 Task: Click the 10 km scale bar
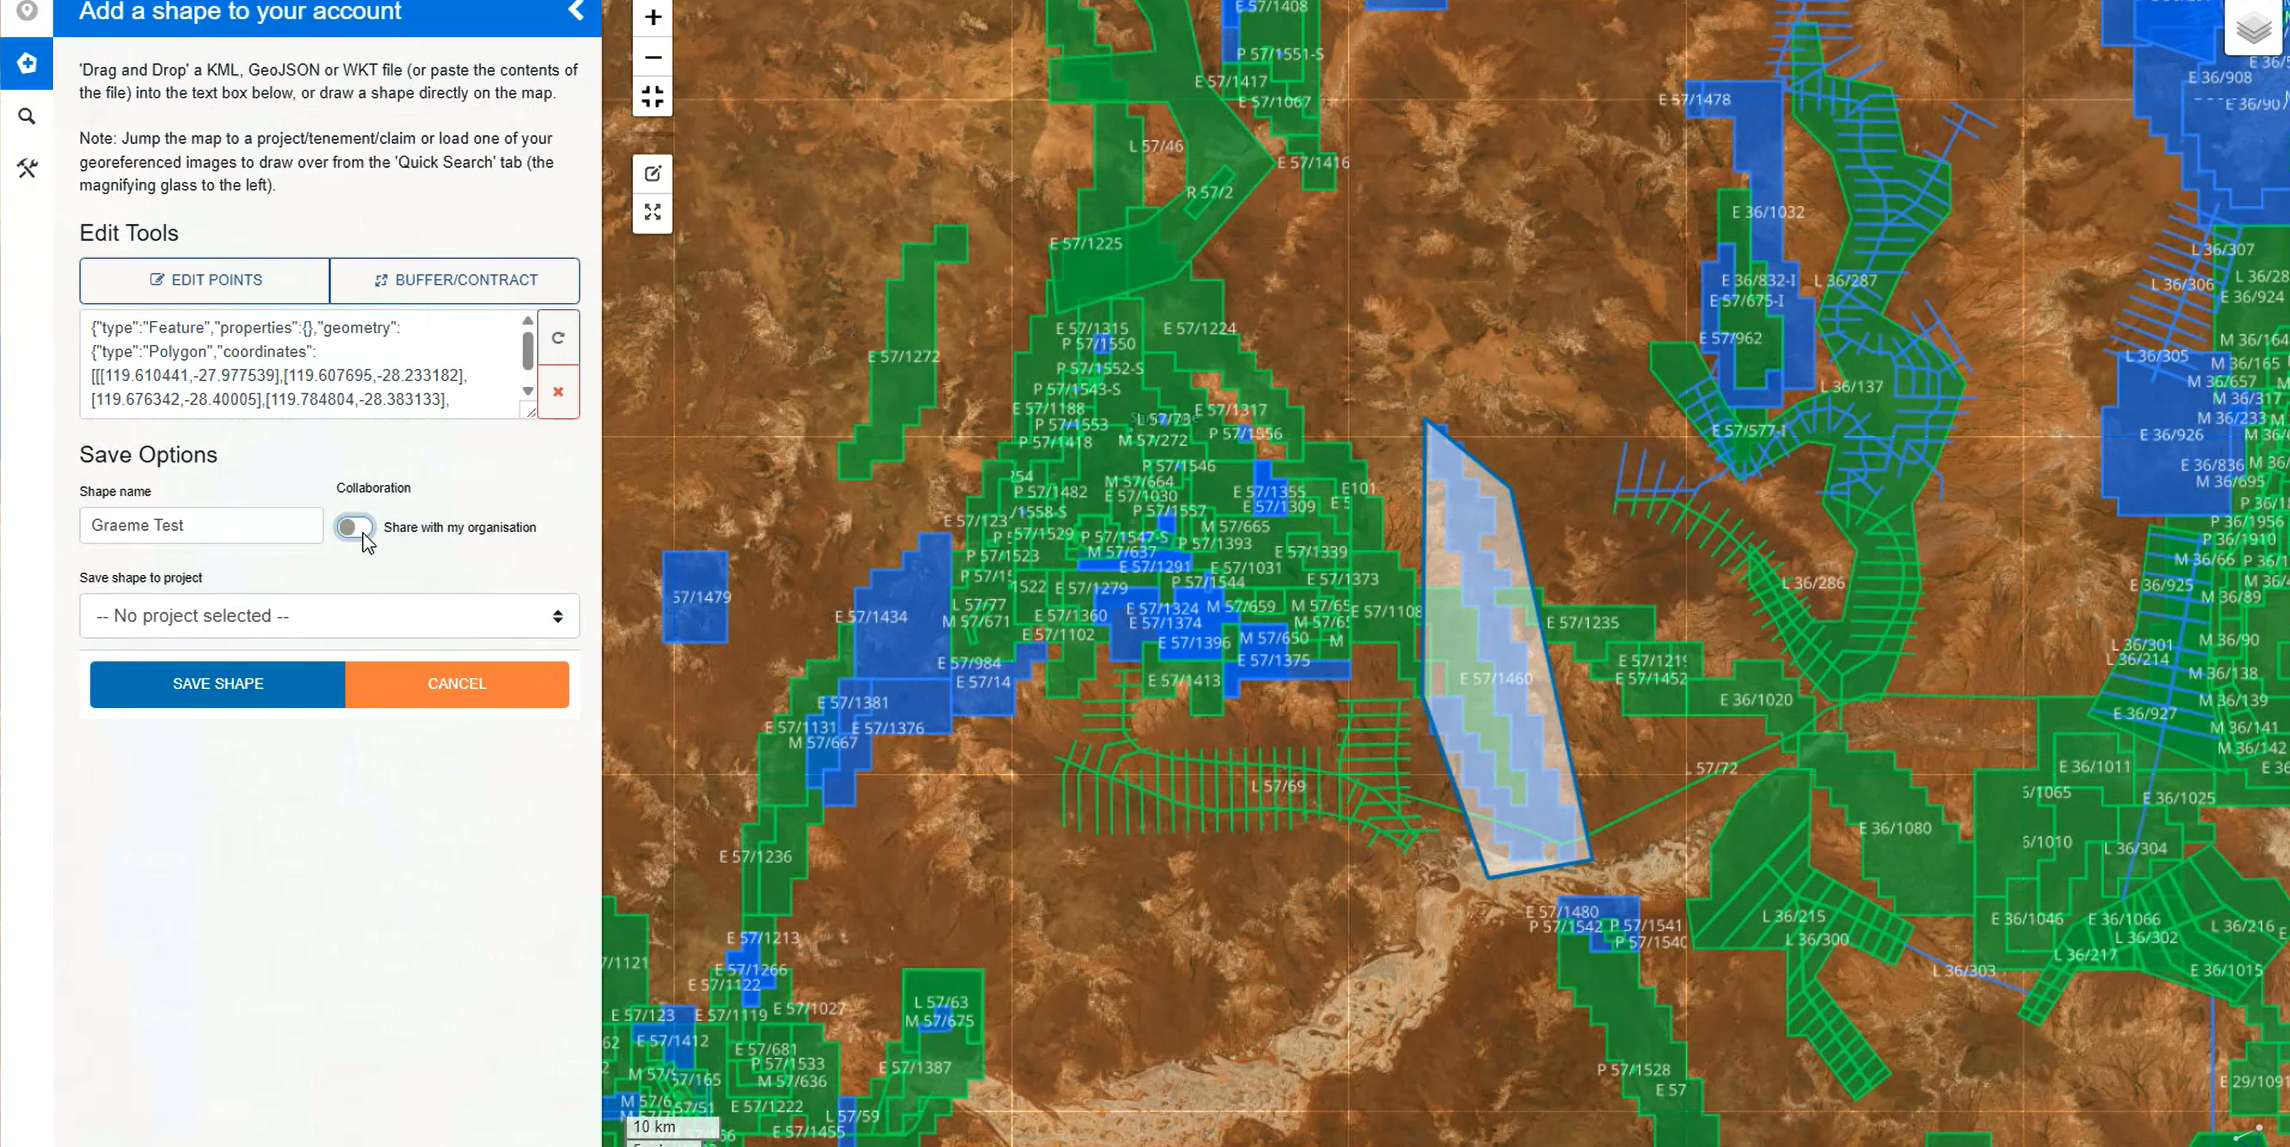[x=673, y=1127]
